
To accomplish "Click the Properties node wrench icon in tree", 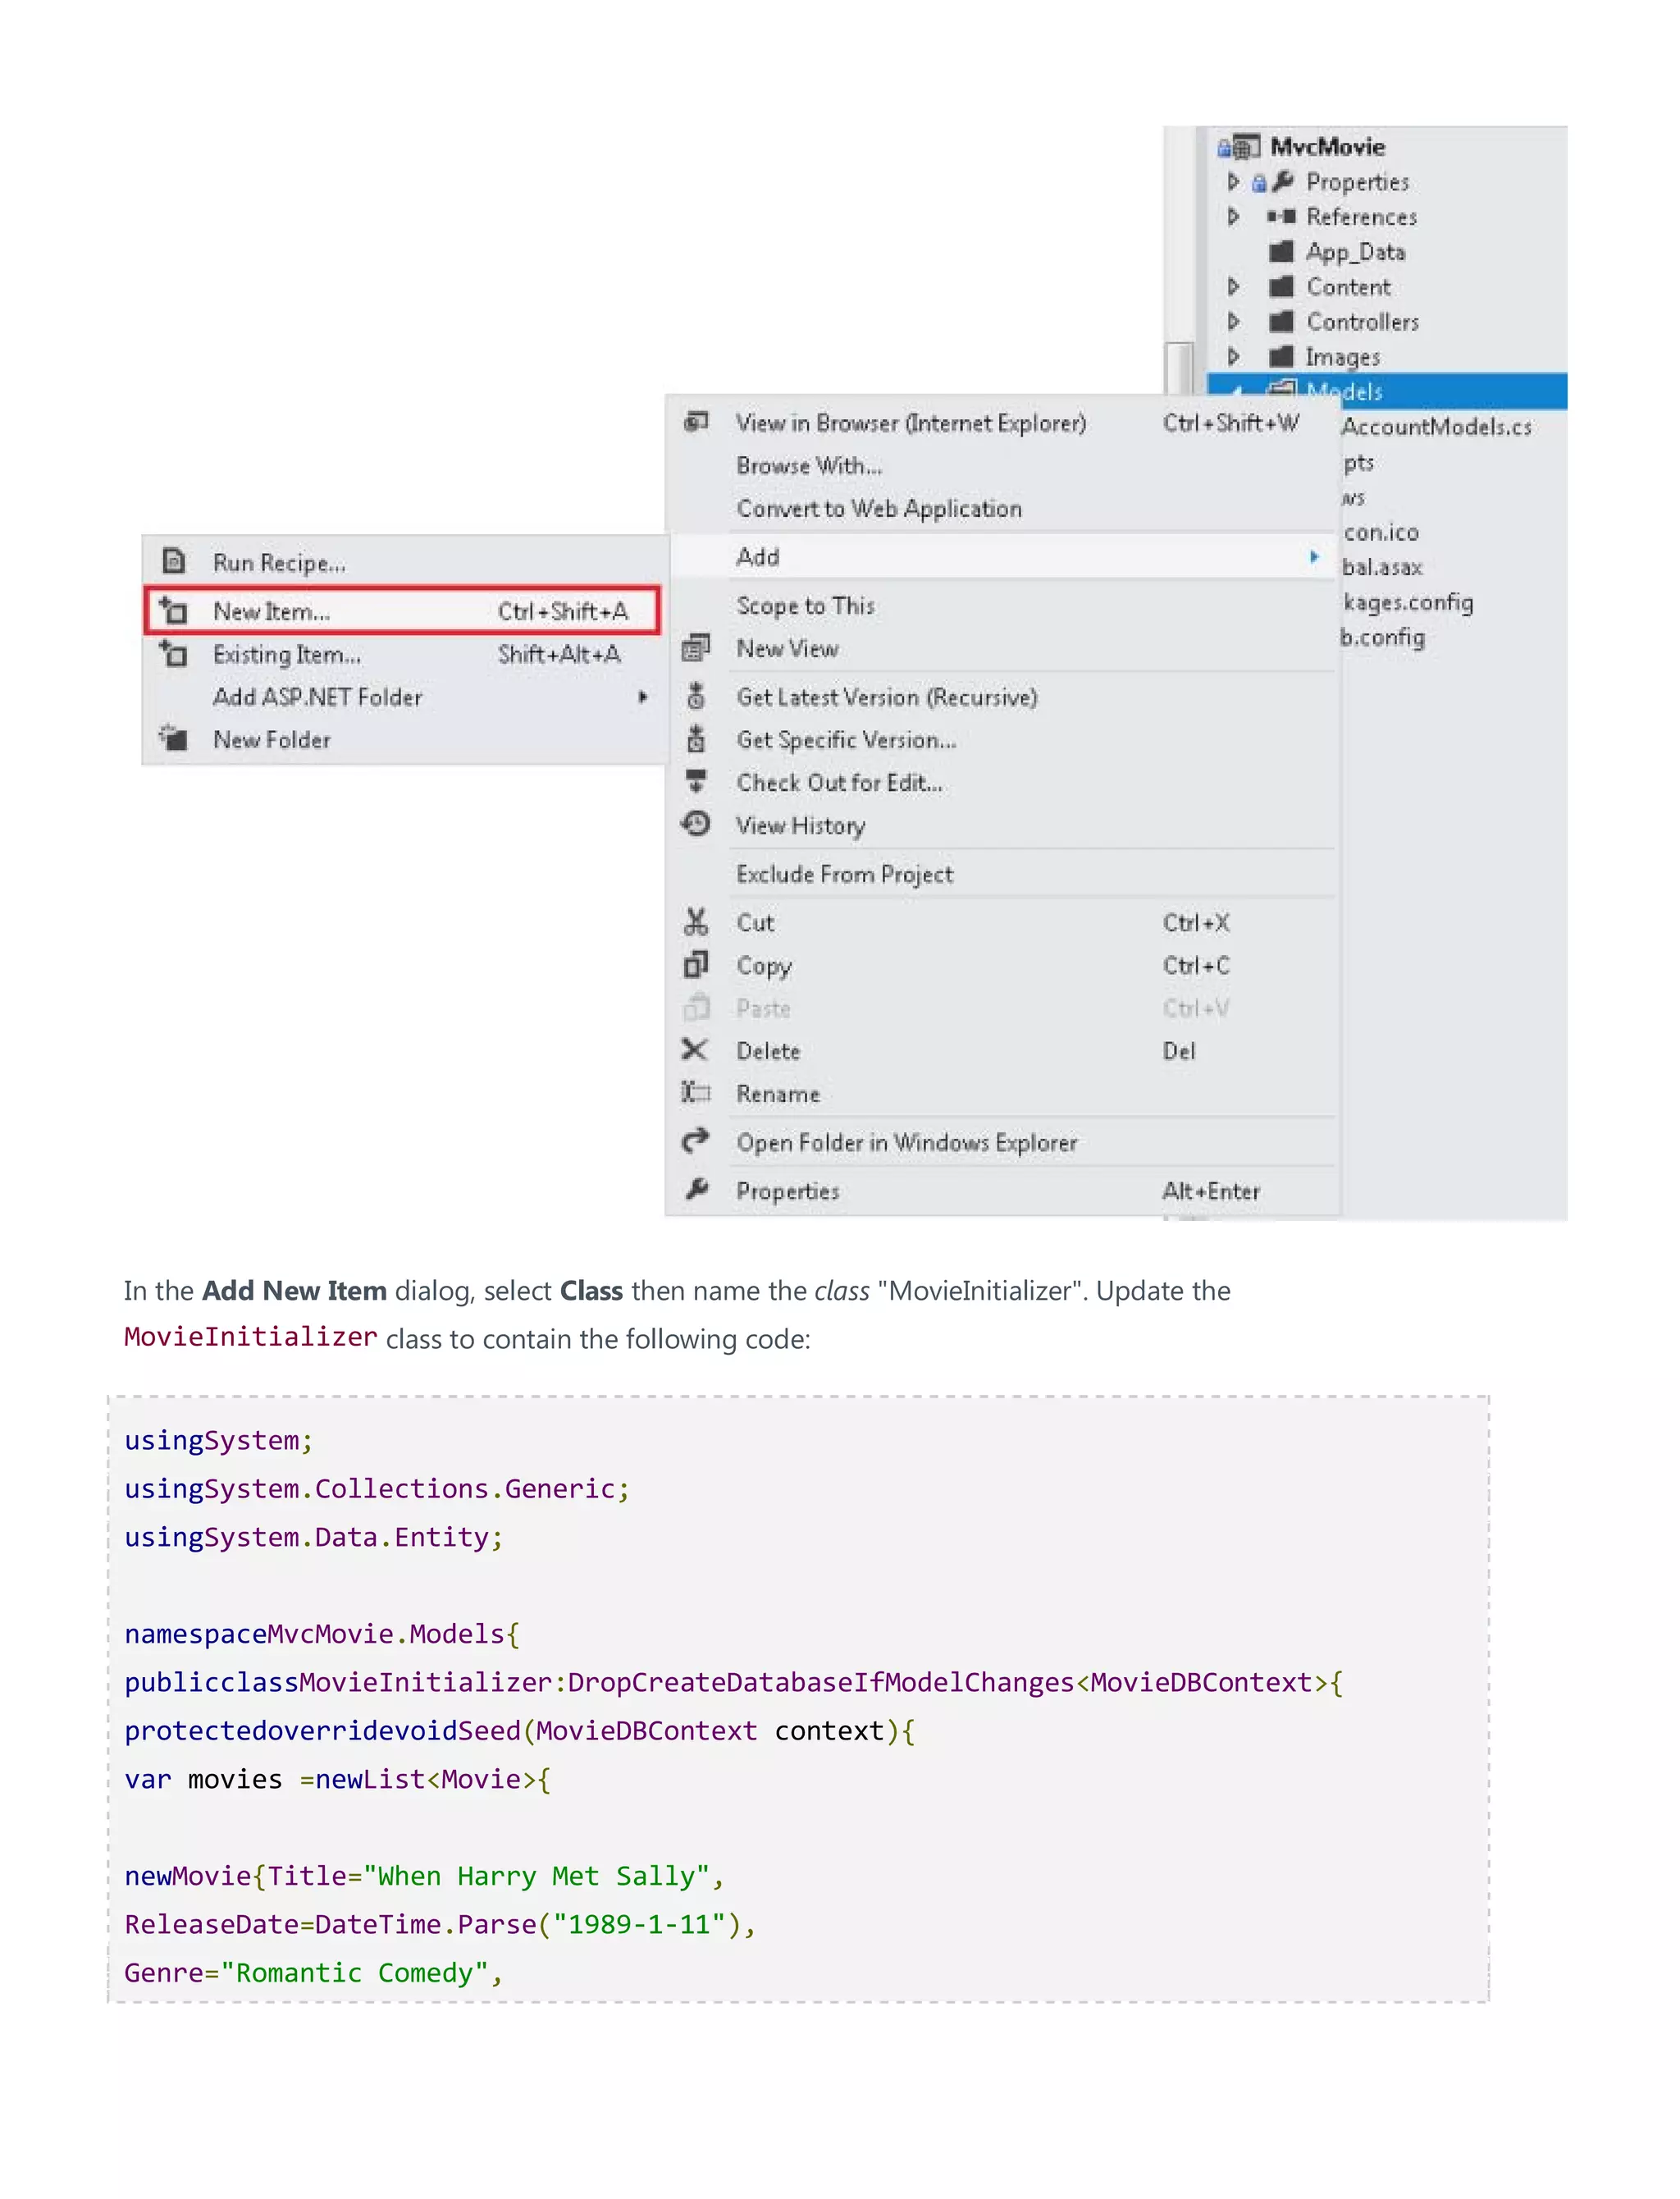I will (x=1282, y=181).
